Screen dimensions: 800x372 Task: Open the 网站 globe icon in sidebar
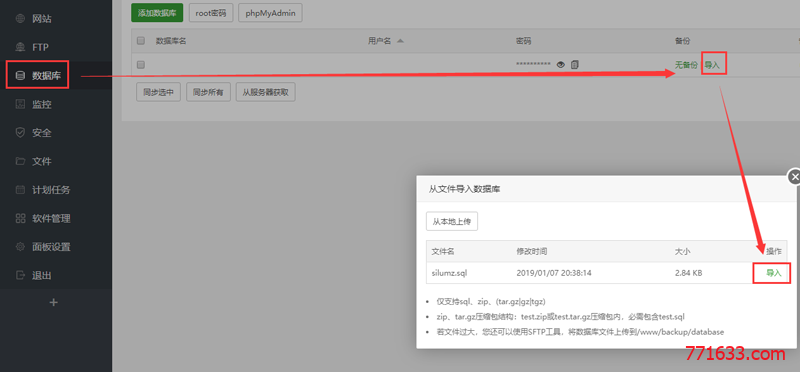[x=20, y=19]
